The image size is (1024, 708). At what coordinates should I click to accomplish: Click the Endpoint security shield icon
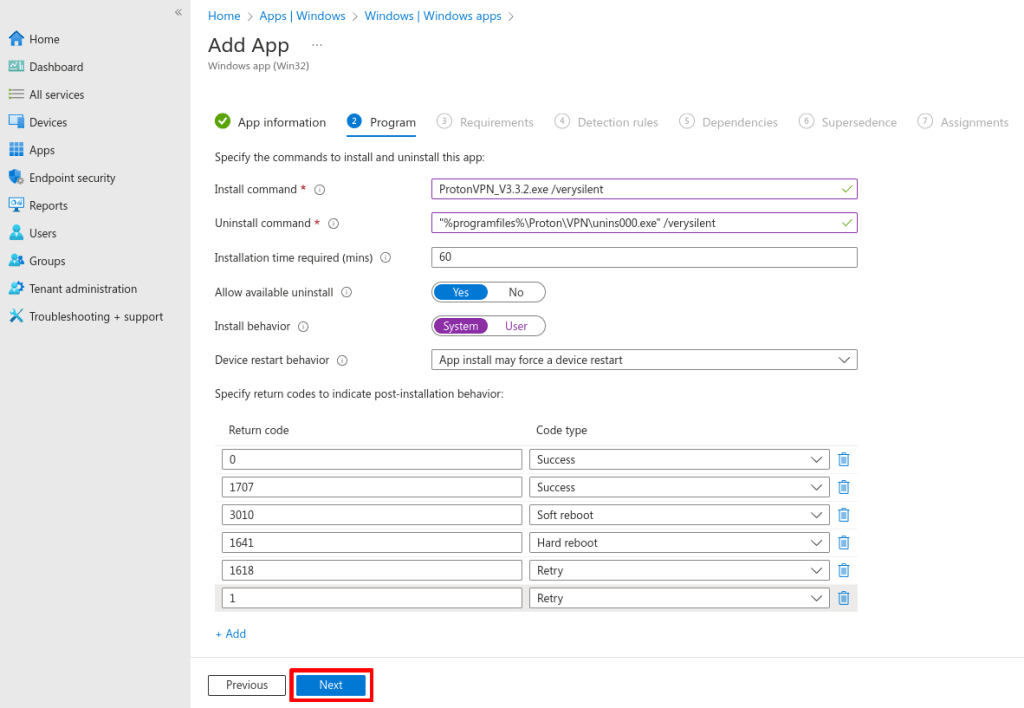tap(16, 177)
